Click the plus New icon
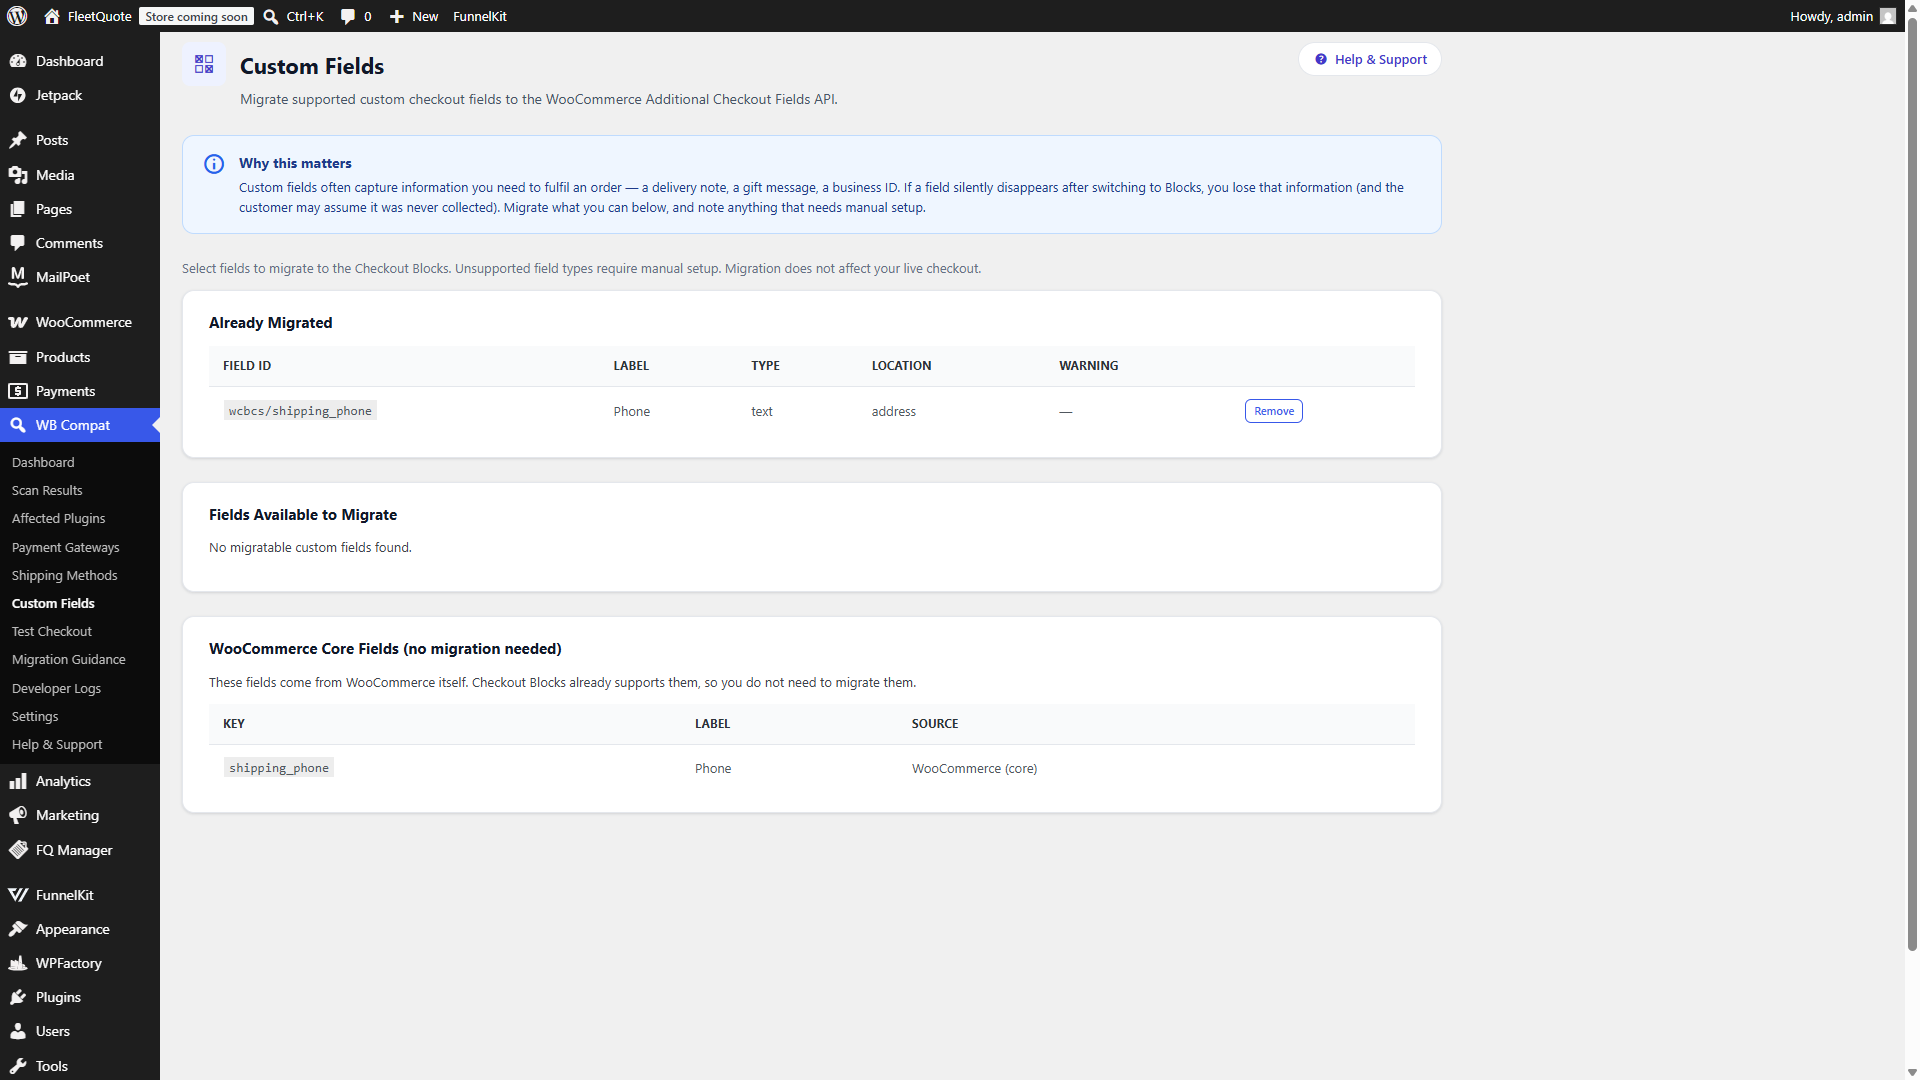Image resolution: width=1920 pixels, height=1080 pixels. 397,16
